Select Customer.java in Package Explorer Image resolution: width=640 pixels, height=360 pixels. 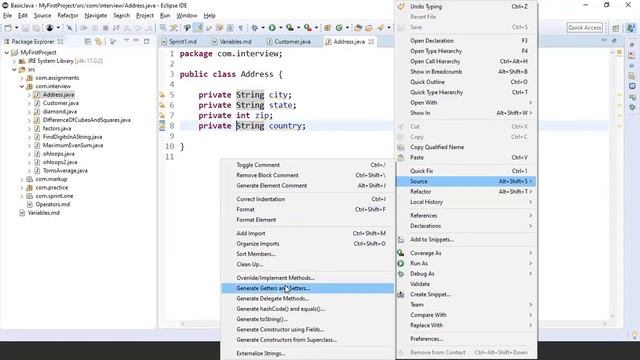click(60, 103)
